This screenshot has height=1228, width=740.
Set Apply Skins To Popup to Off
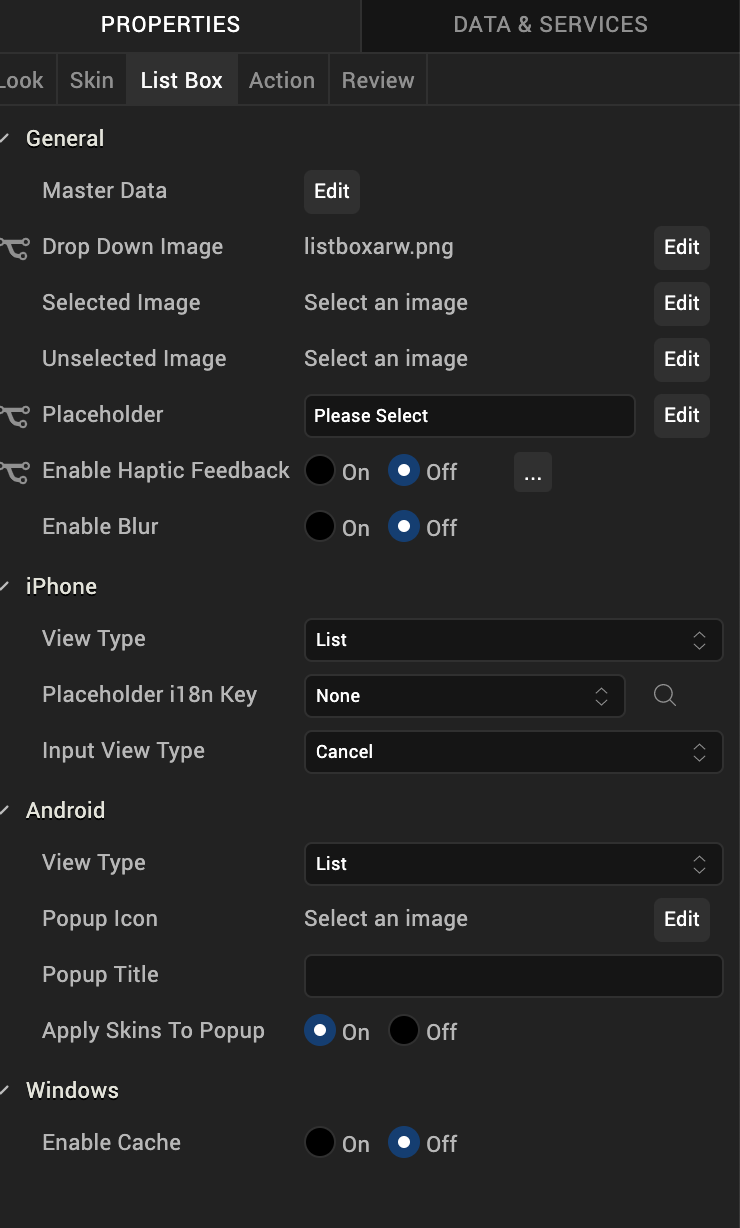(404, 1031)
